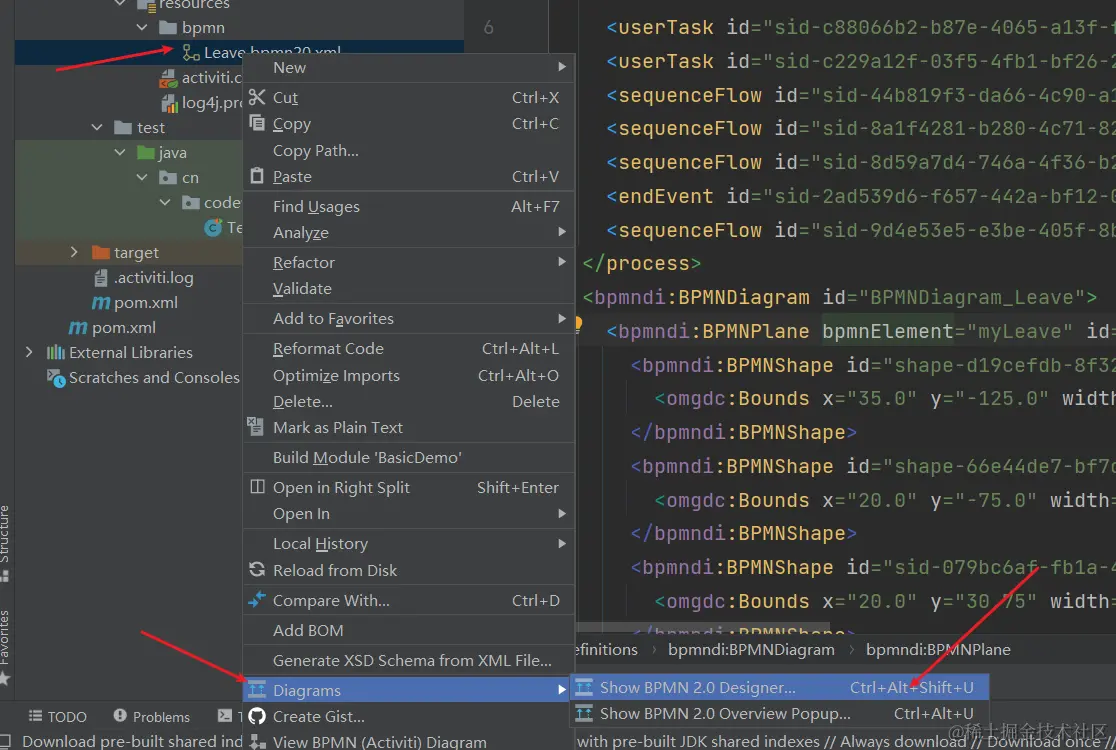Click the endEvent element line
Screen dimensions: 1116x750
coord(860,196)
